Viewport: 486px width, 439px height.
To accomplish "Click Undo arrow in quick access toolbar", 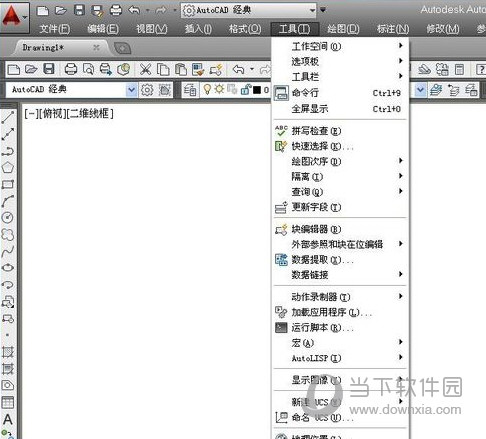I will [134, 10].
